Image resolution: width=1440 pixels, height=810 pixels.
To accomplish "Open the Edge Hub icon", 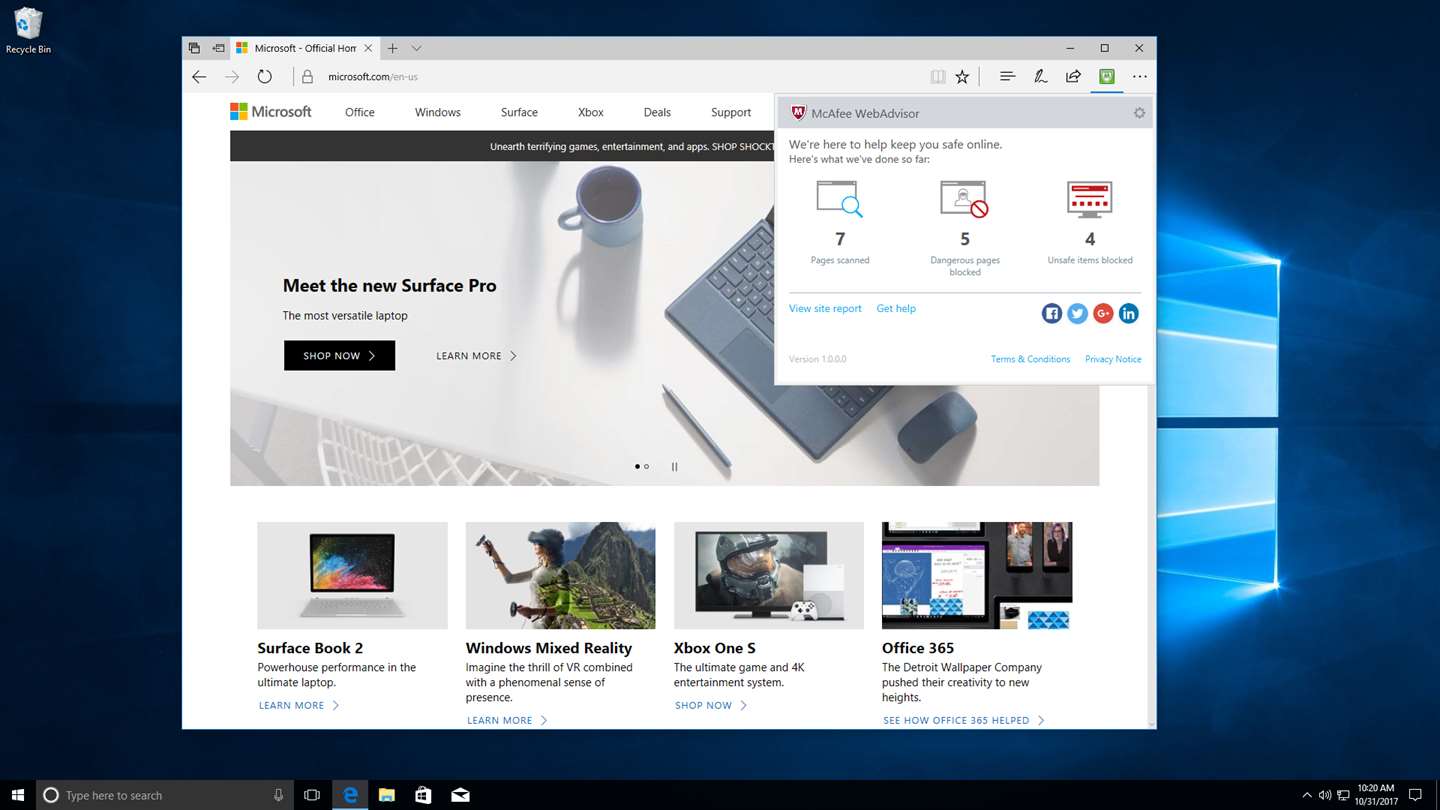I will (x=1007, y=77).
